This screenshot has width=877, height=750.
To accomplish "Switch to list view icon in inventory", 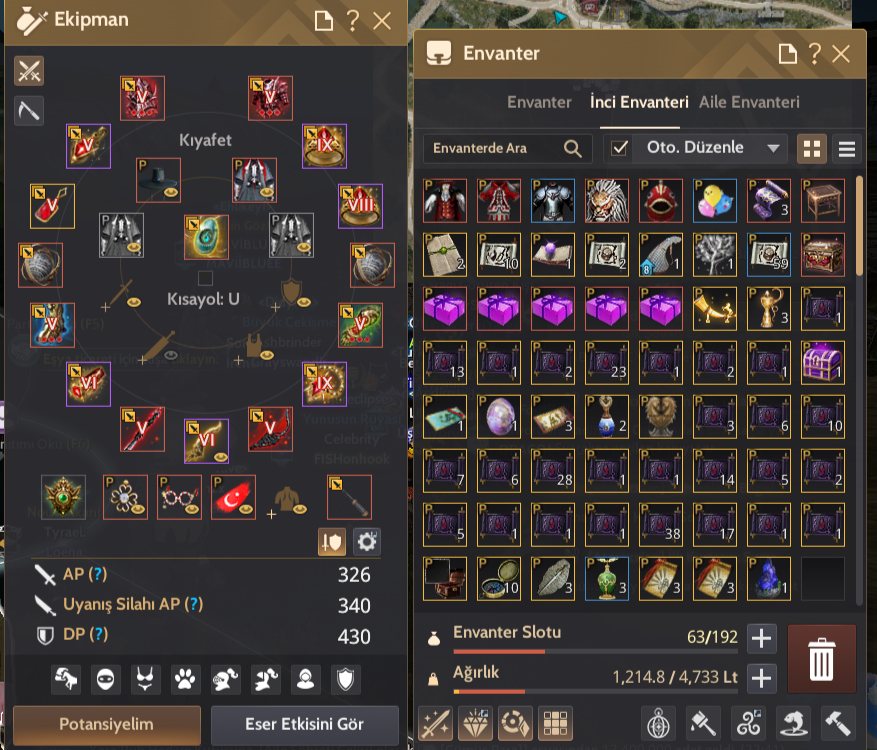I will [847, 149].
